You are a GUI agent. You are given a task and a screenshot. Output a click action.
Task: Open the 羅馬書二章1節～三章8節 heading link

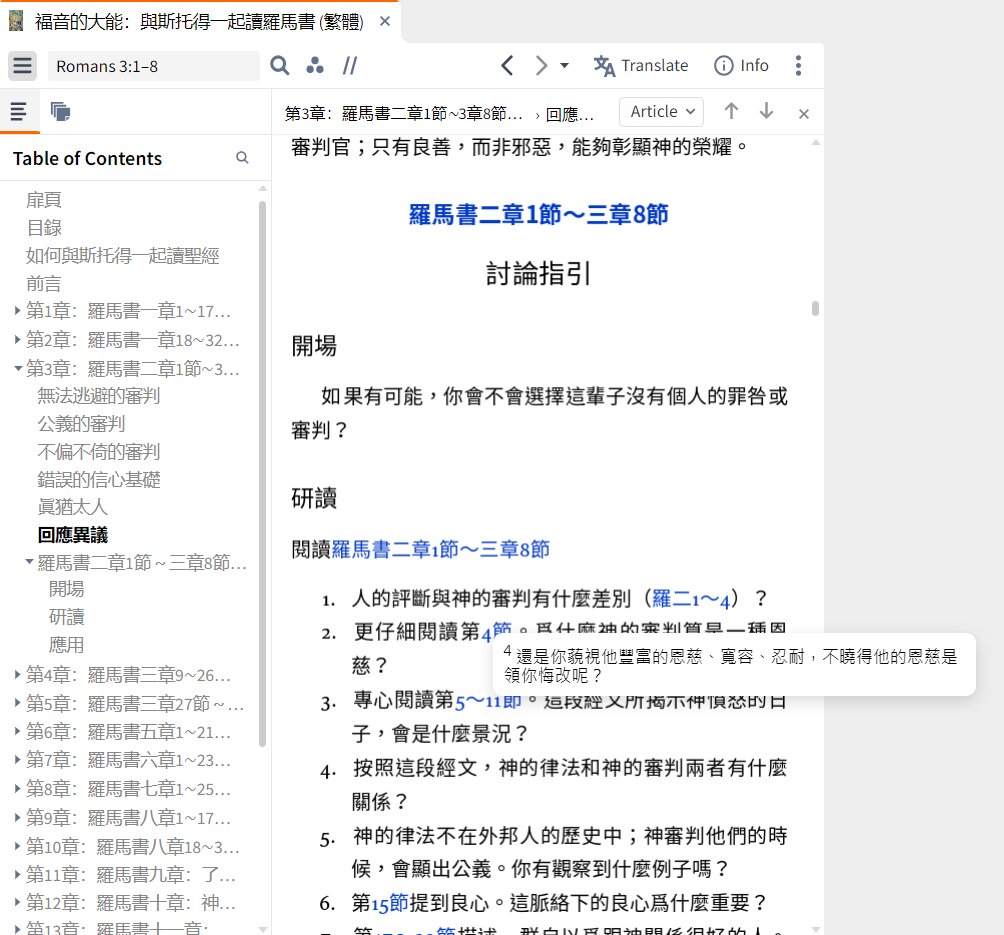click(x=538, y=214)
